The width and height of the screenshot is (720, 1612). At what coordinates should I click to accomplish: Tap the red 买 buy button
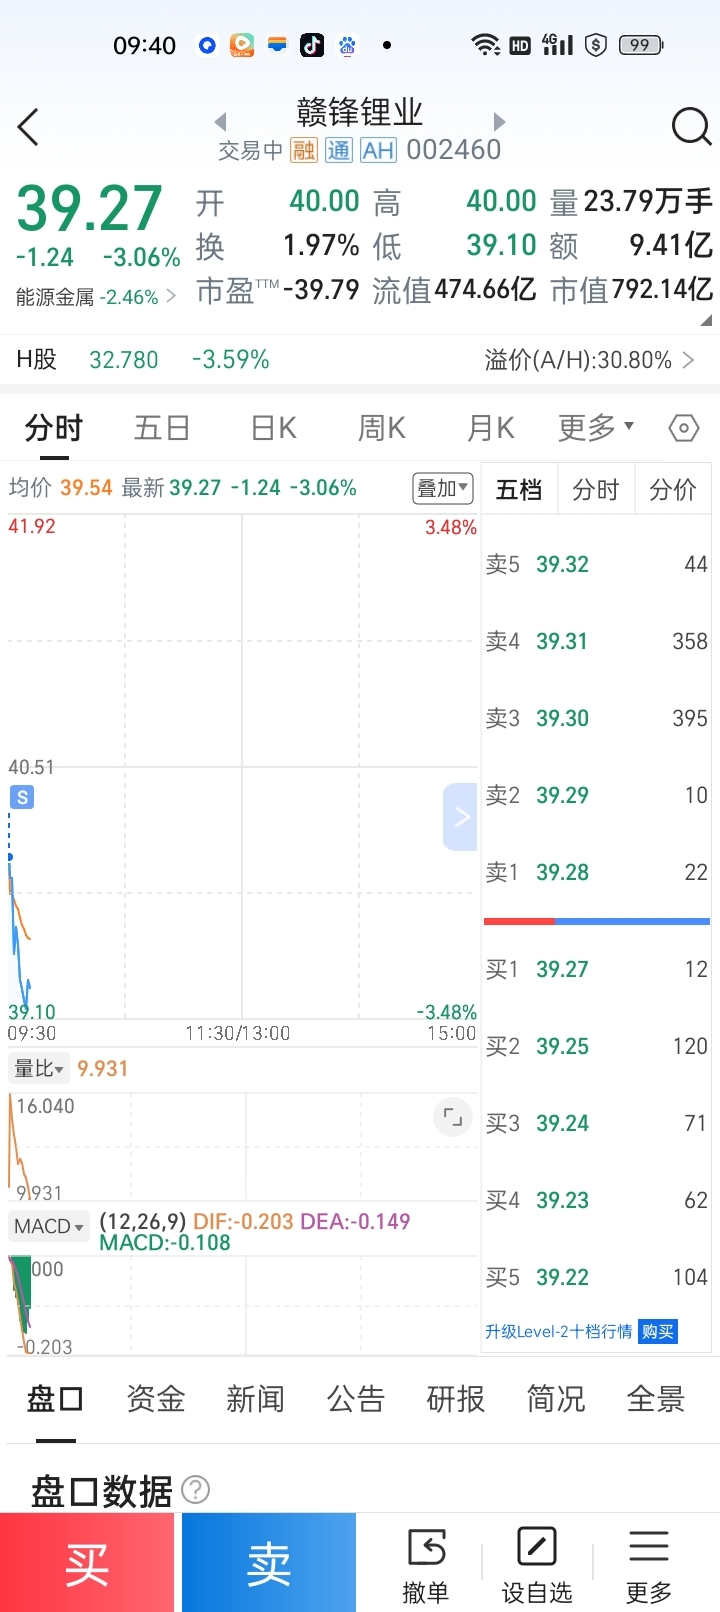click(87, 1562)
